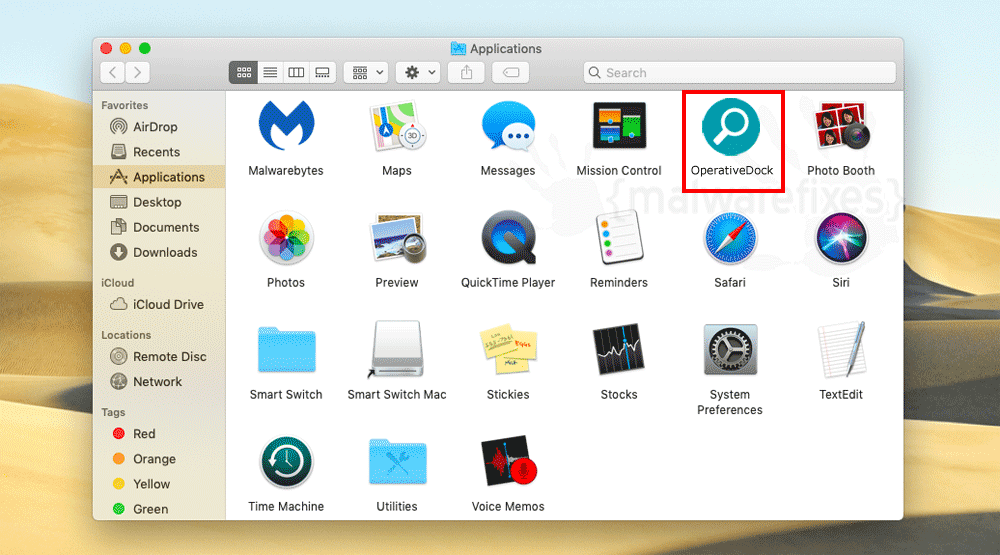Select the Smart Switch folder icon
This screenshot has width=1000, height=555.
tap(286, 350)
